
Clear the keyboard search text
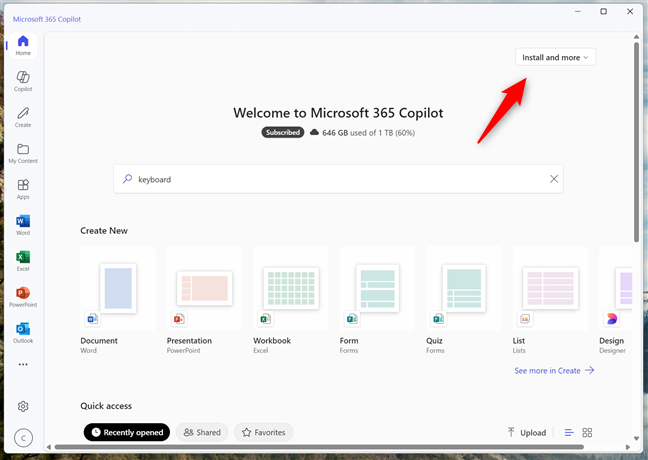tap(554, 179)
